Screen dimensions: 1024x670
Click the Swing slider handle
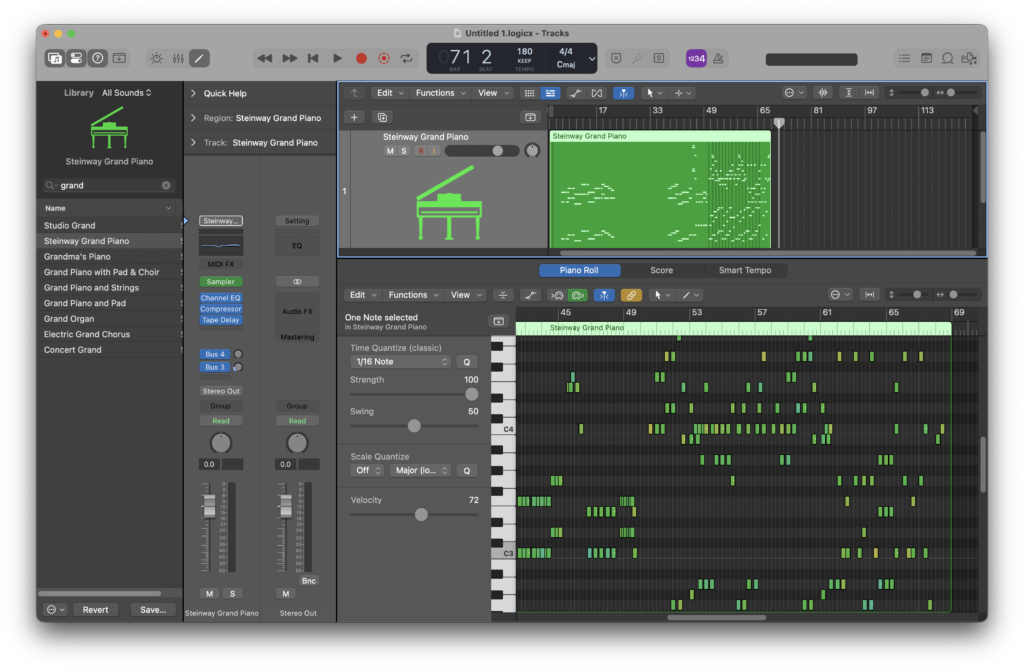coord(414,426)
